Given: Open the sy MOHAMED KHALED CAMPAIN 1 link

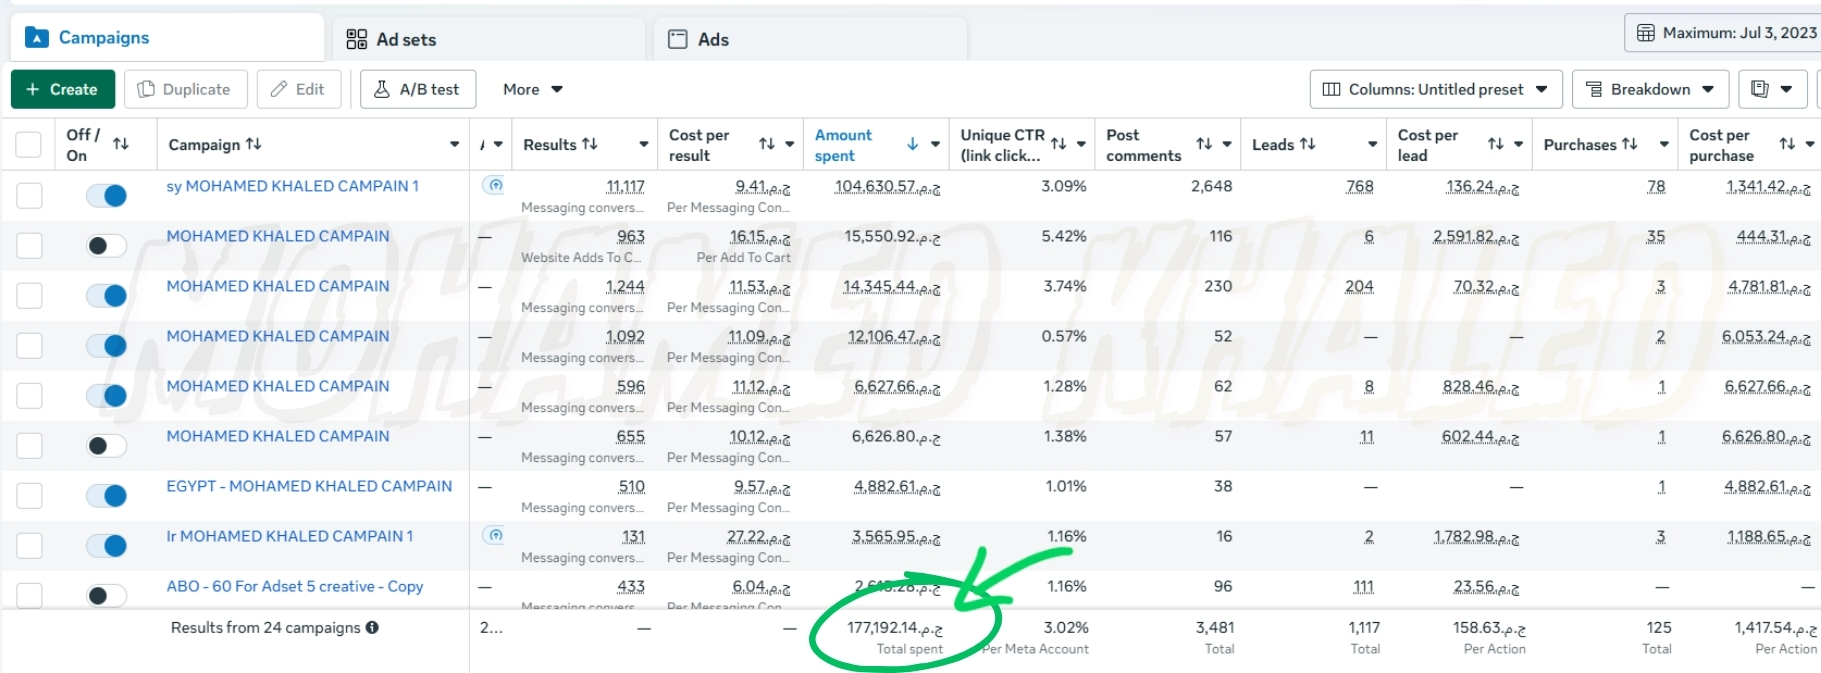Looking at the screenshot, I should tap(292, 186).
